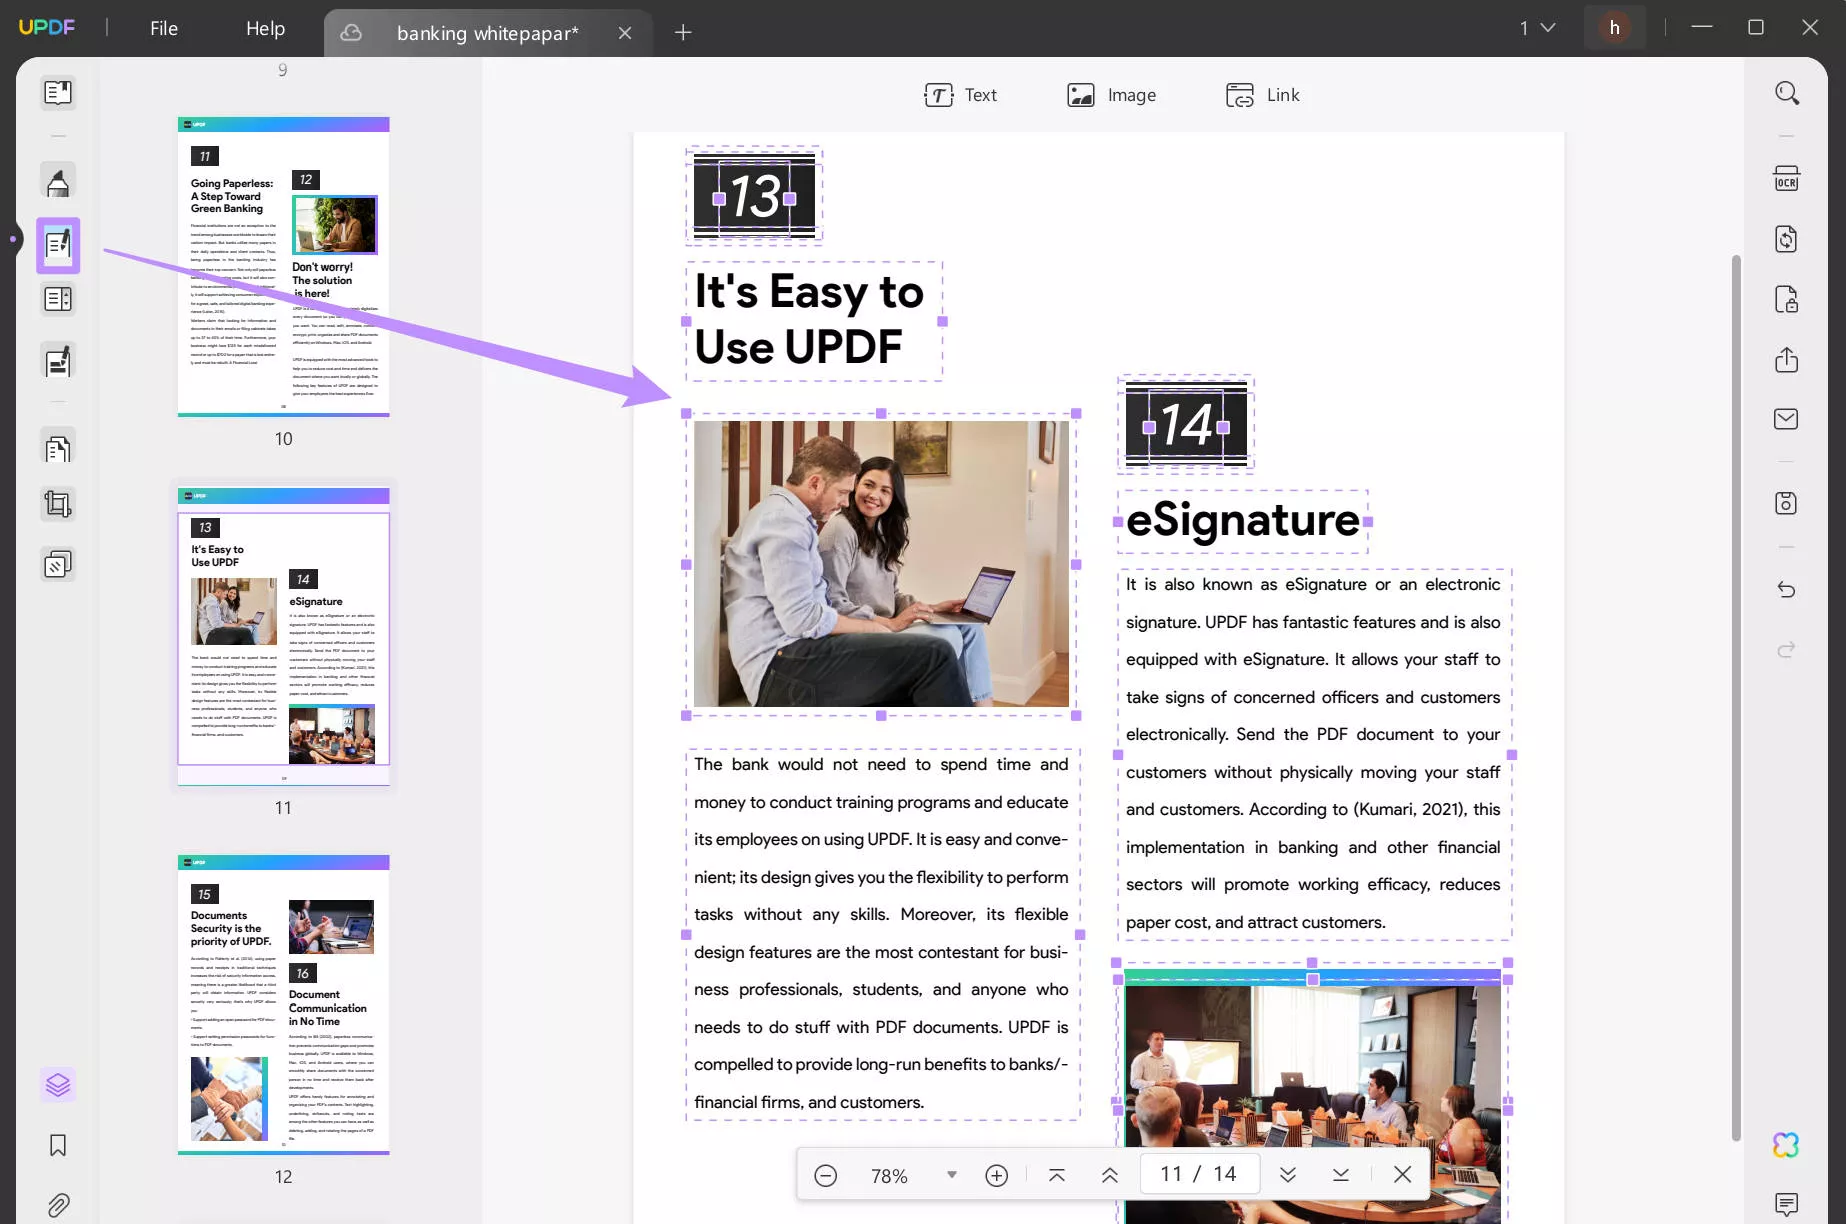Add a new tab

[683, 33]
